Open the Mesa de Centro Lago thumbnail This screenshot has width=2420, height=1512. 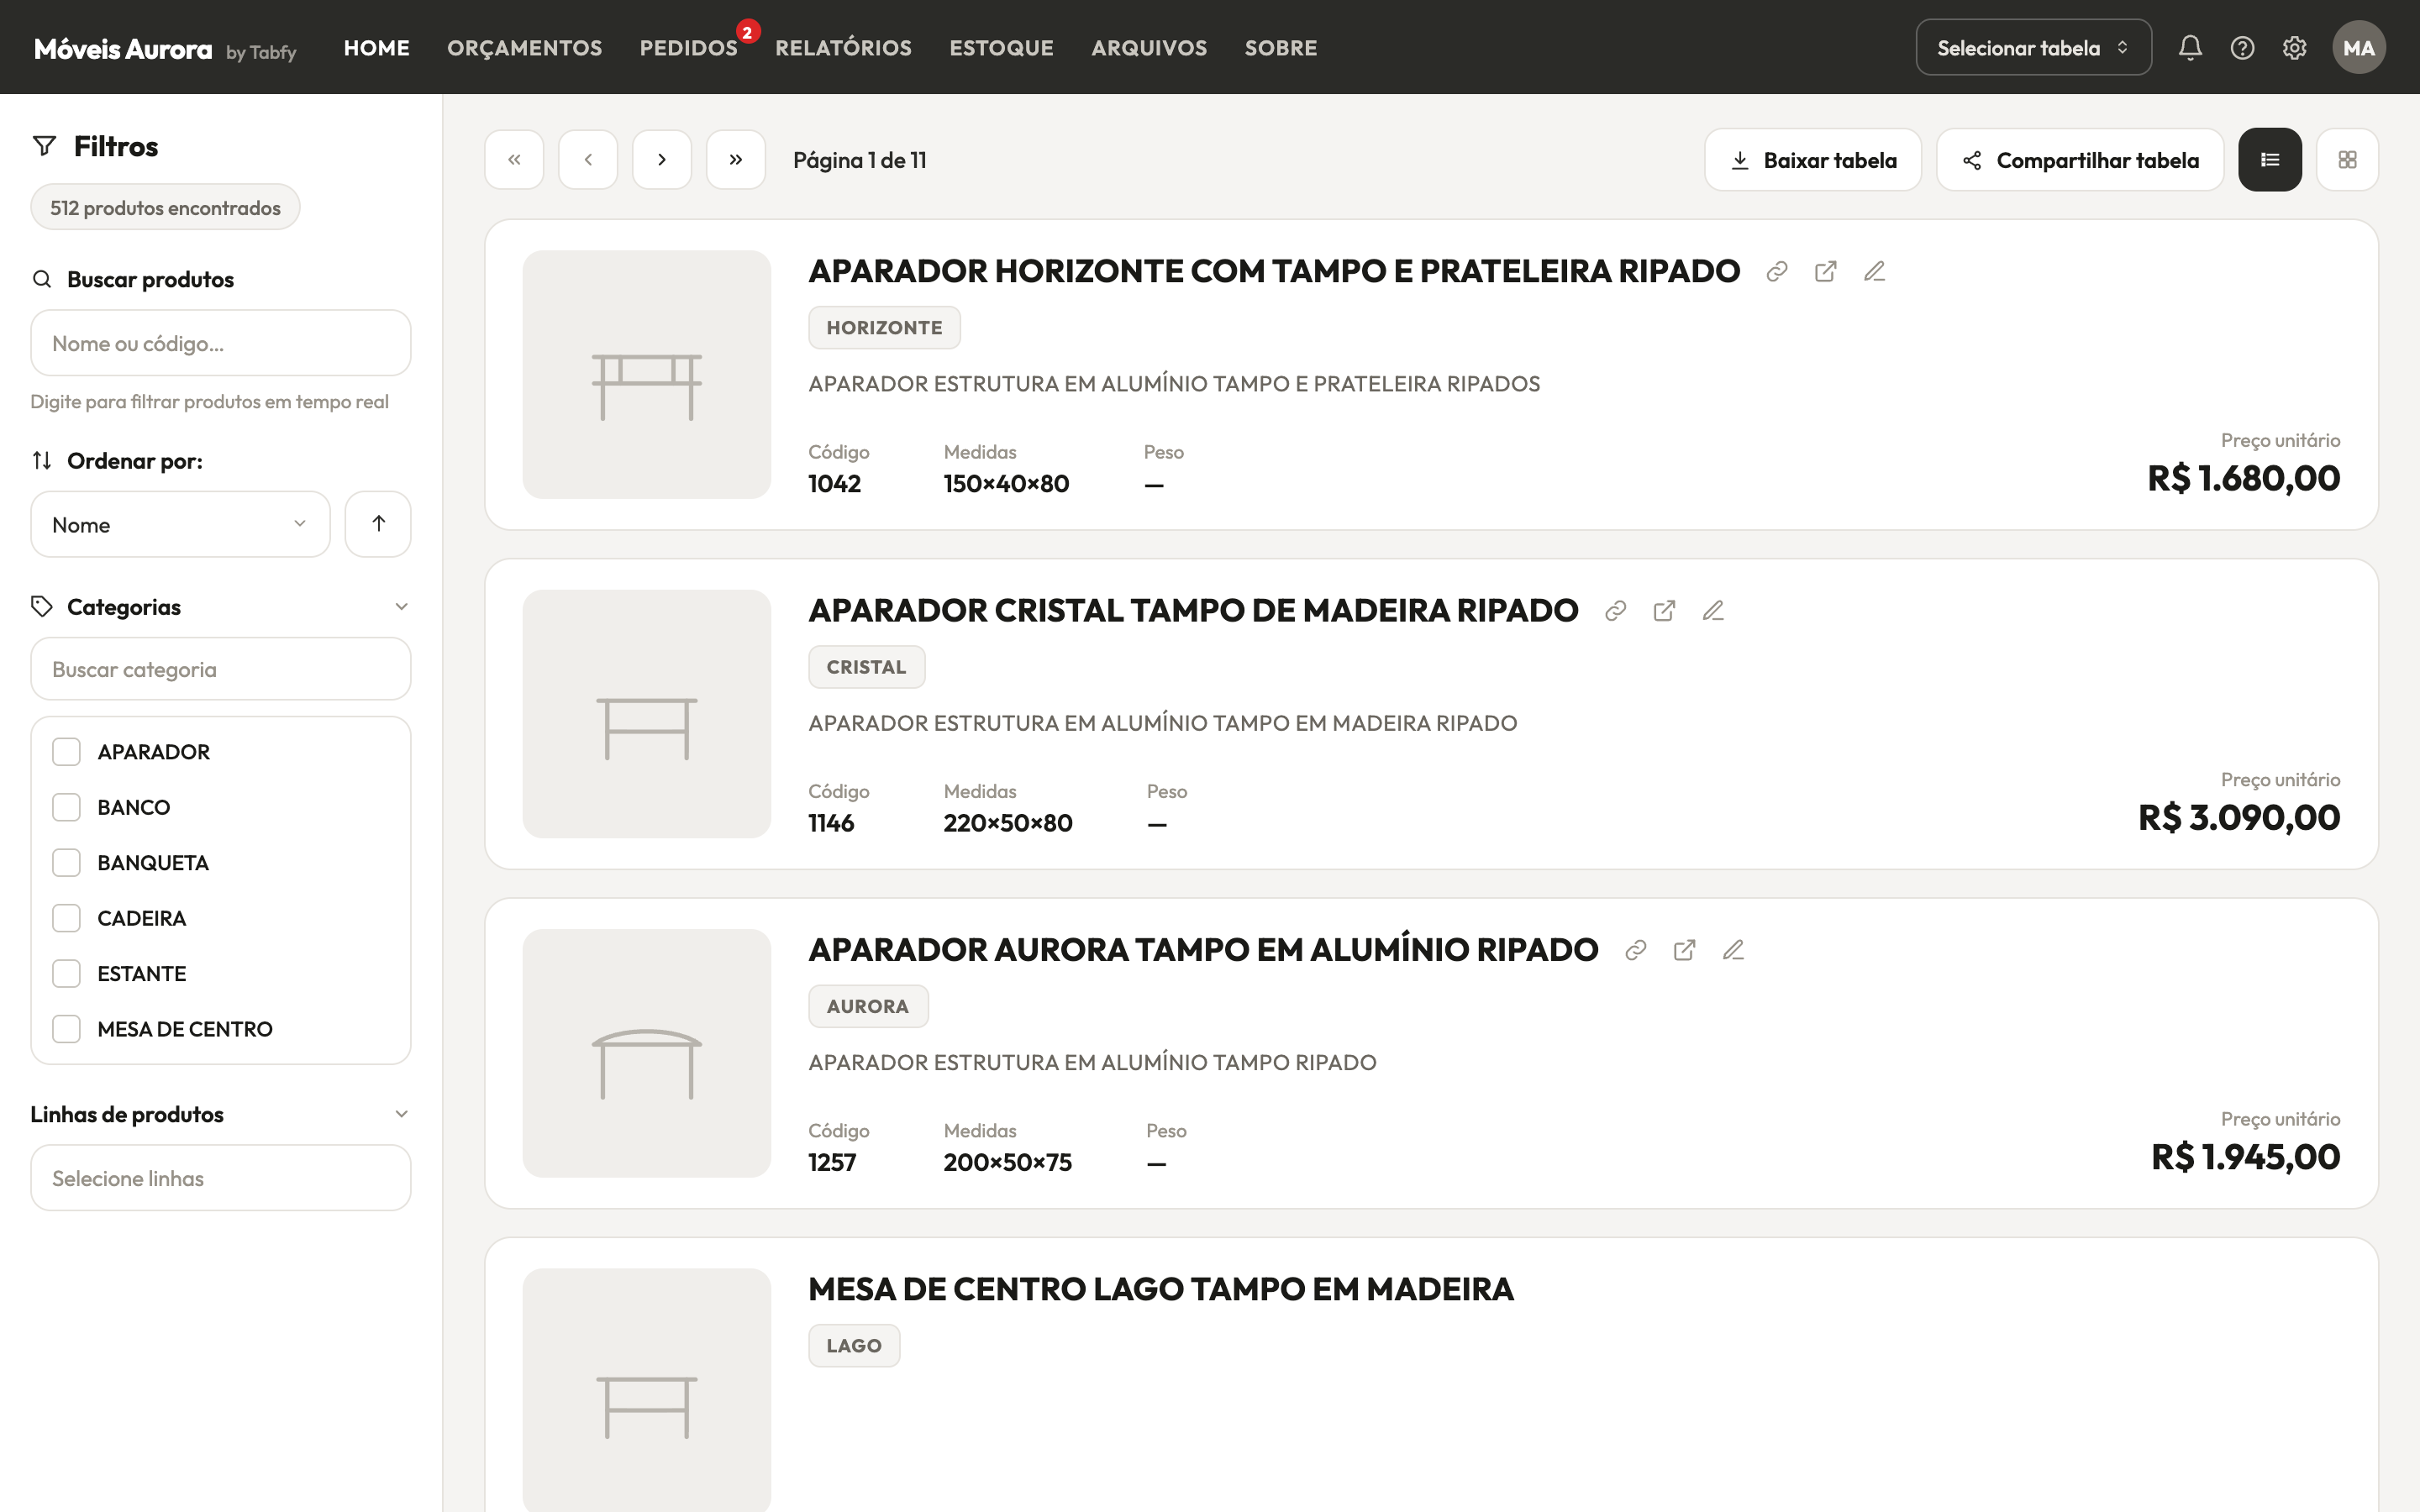pyautogui.click(x=647, y=1390)
